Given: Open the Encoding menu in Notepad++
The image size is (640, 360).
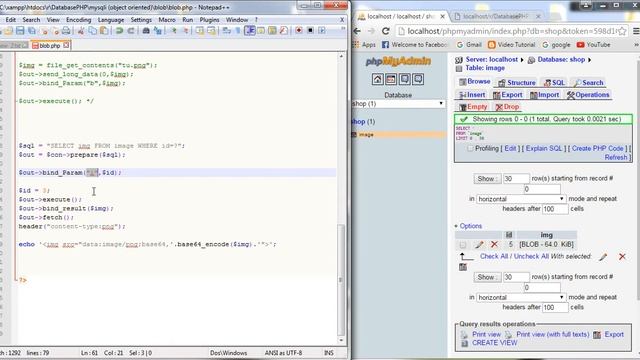Looking at the screenshot, I should (x=78, y=20).
